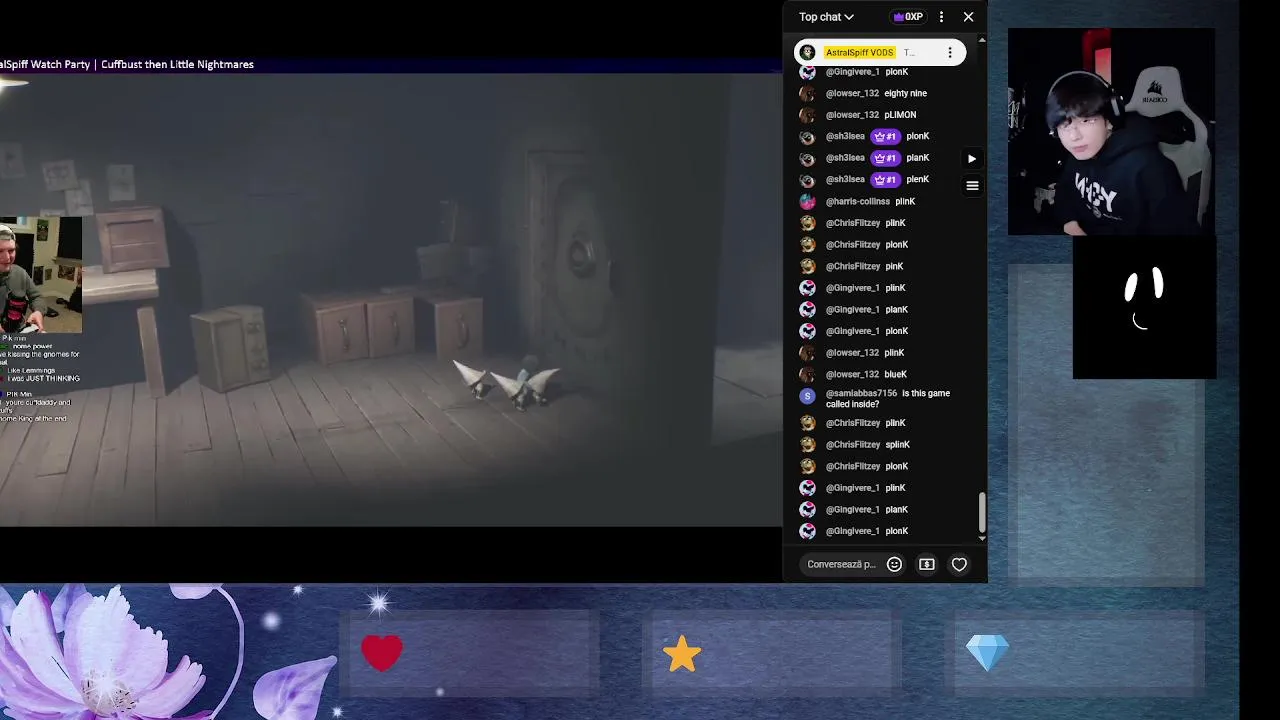Click the red heart overlay icon

coord(382,654)
